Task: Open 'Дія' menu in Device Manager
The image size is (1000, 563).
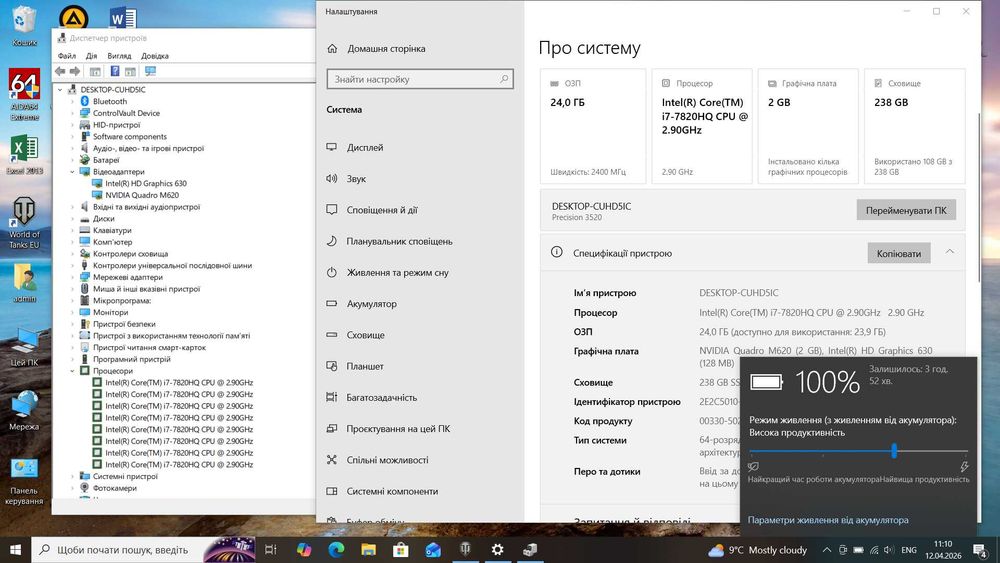Action: 91,56
